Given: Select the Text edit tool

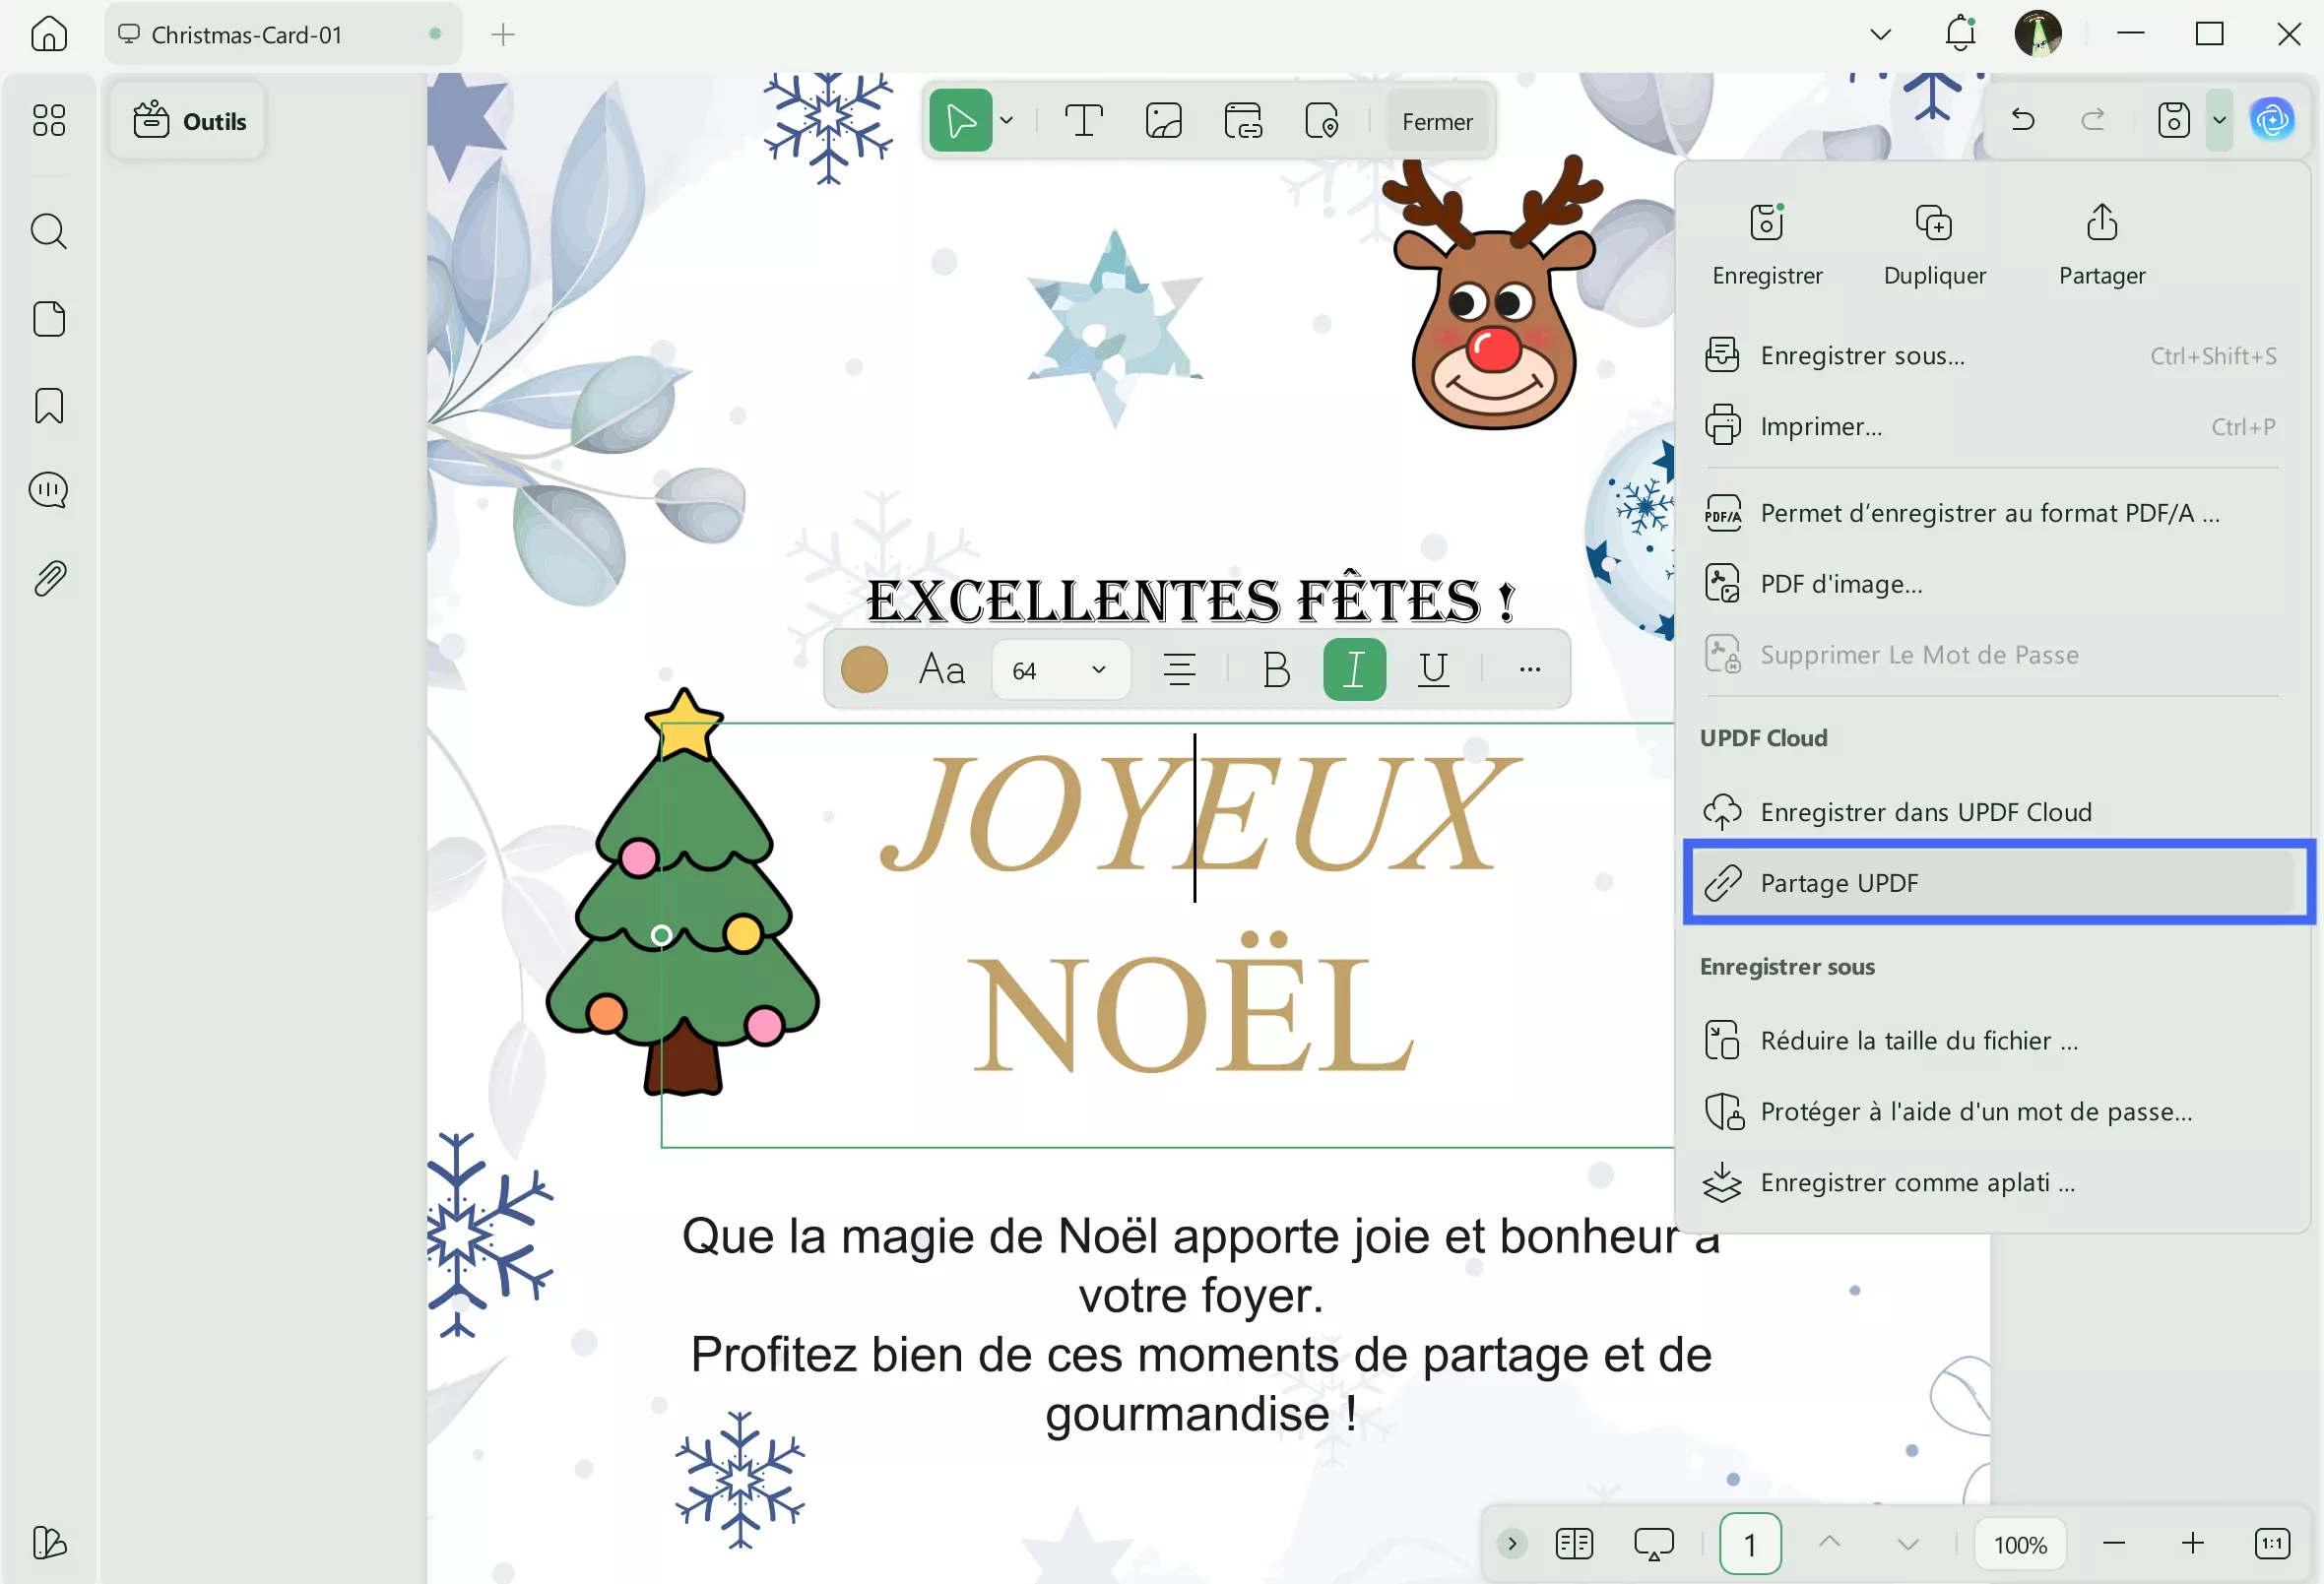Looking at the screenshot, I should (1083, 121).
